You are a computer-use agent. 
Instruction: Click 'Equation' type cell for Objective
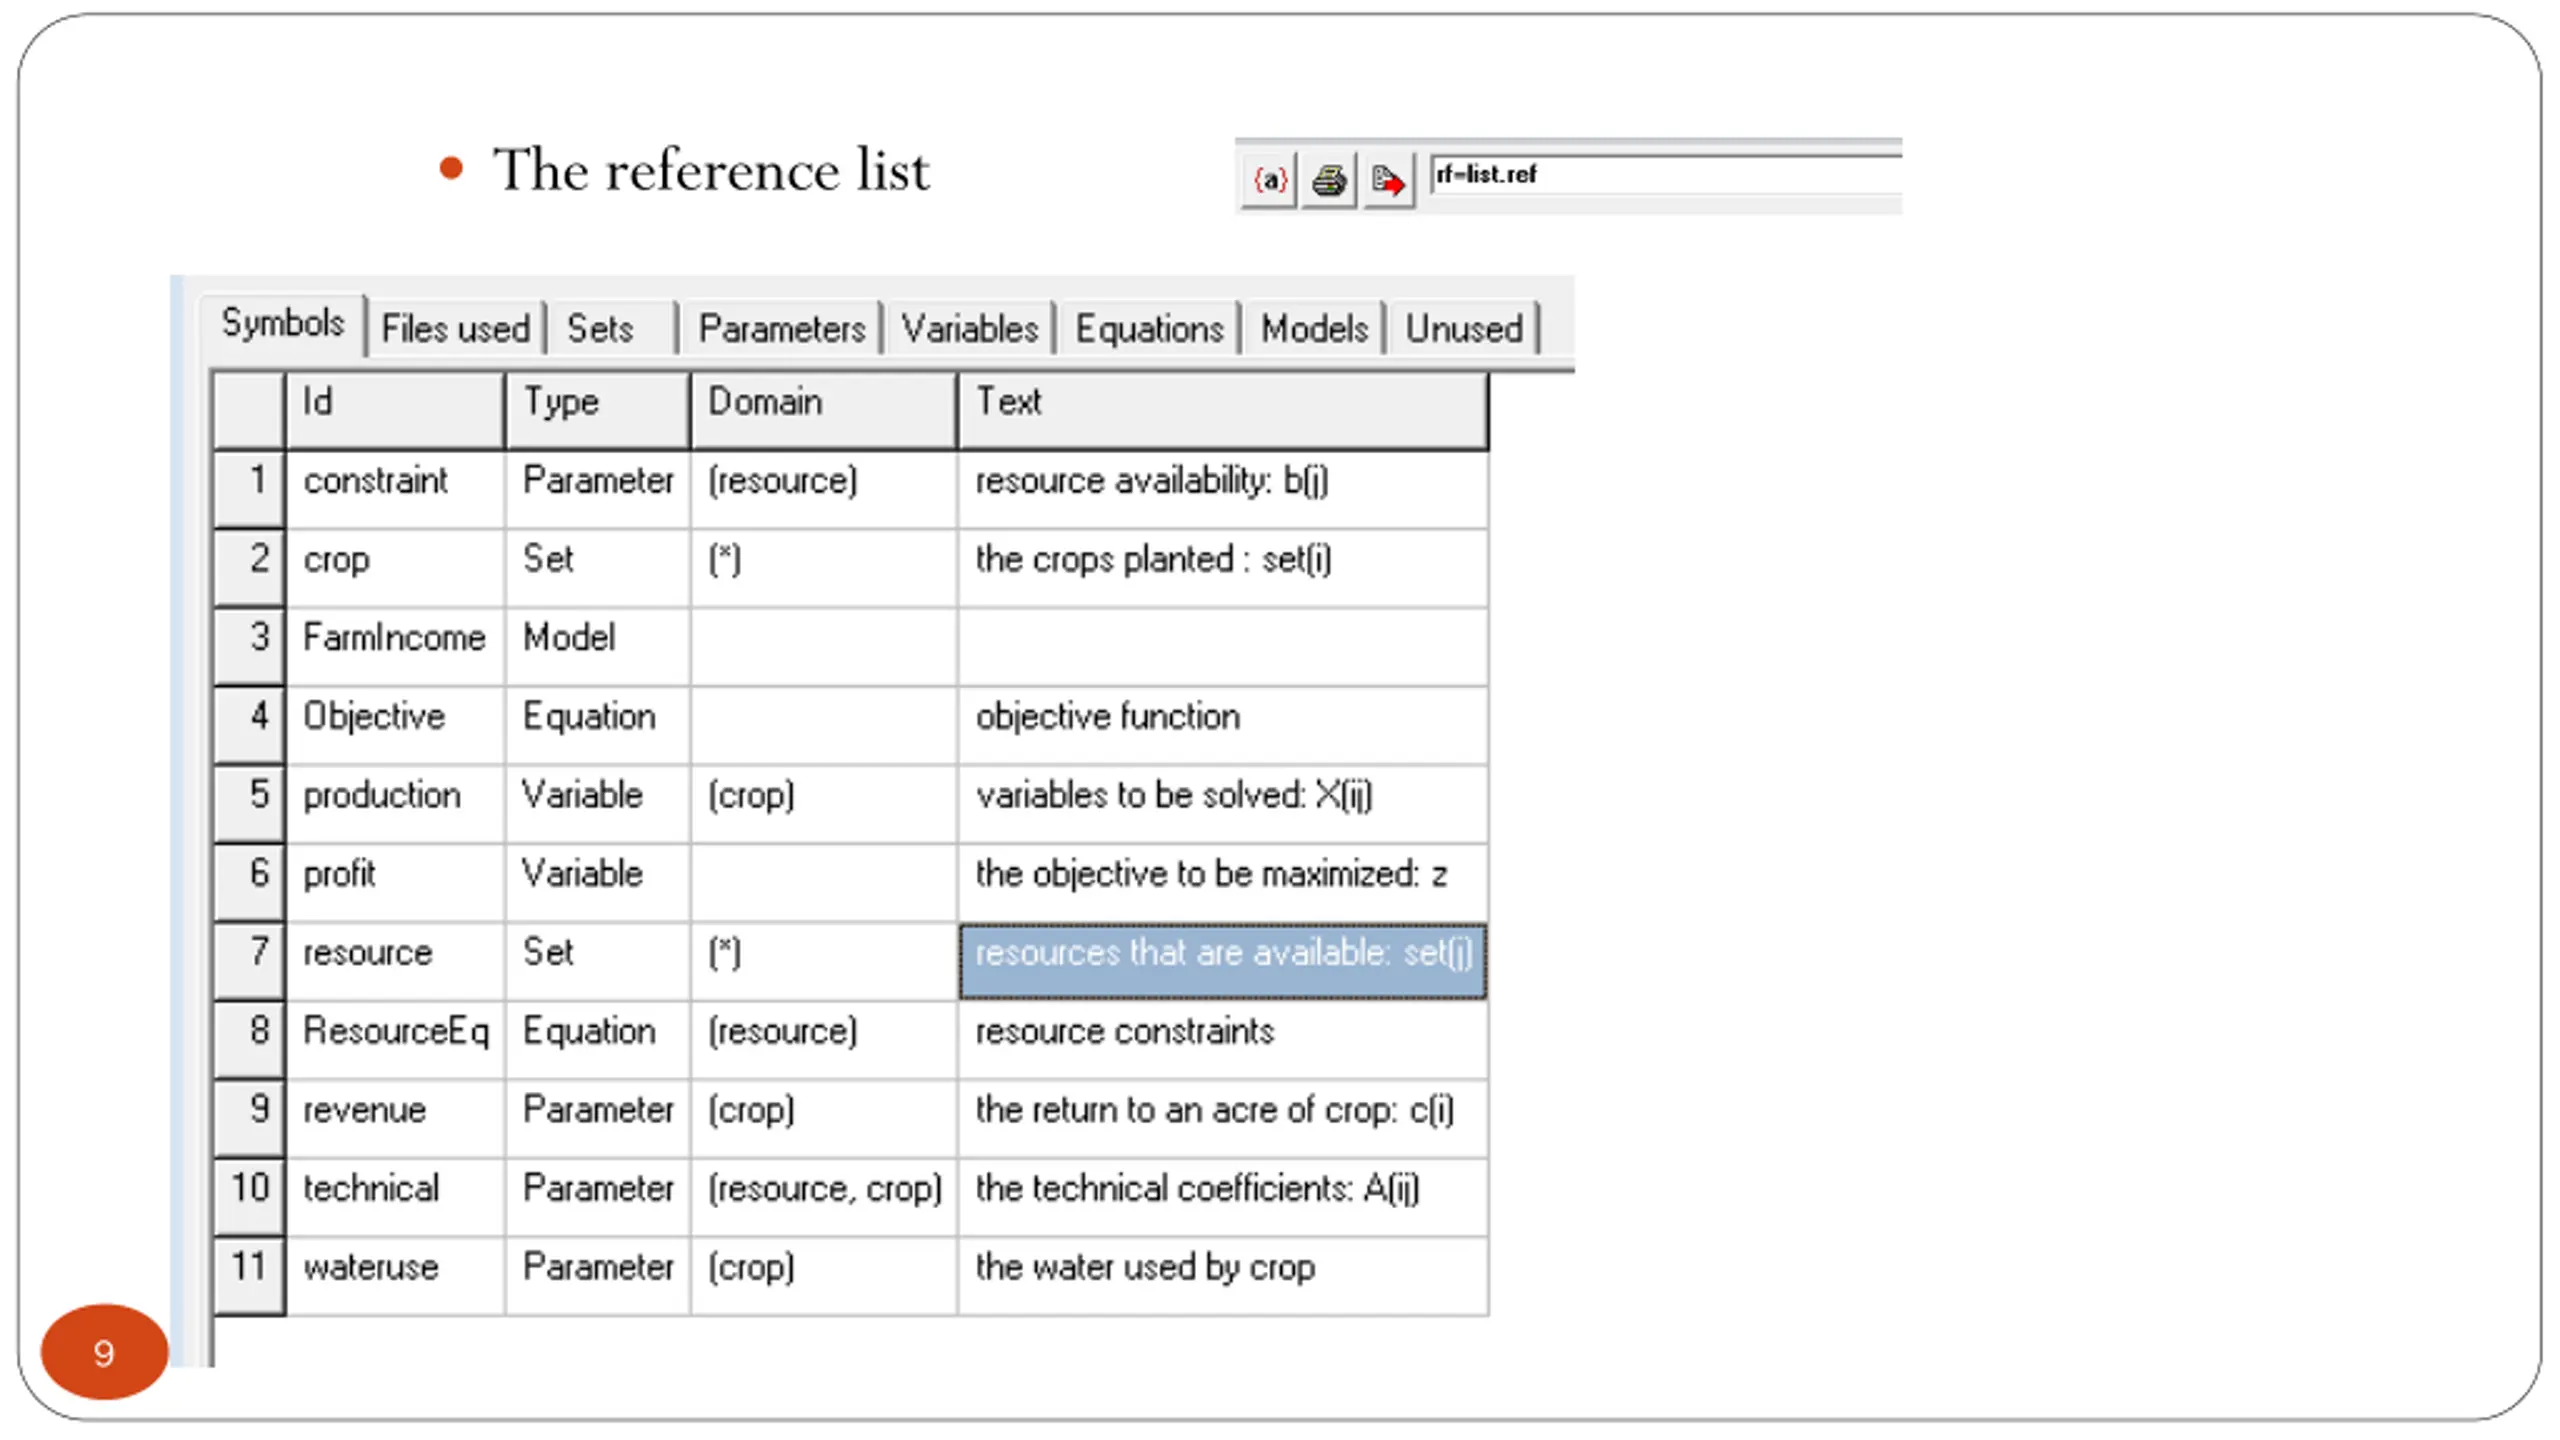click(598, 725)
